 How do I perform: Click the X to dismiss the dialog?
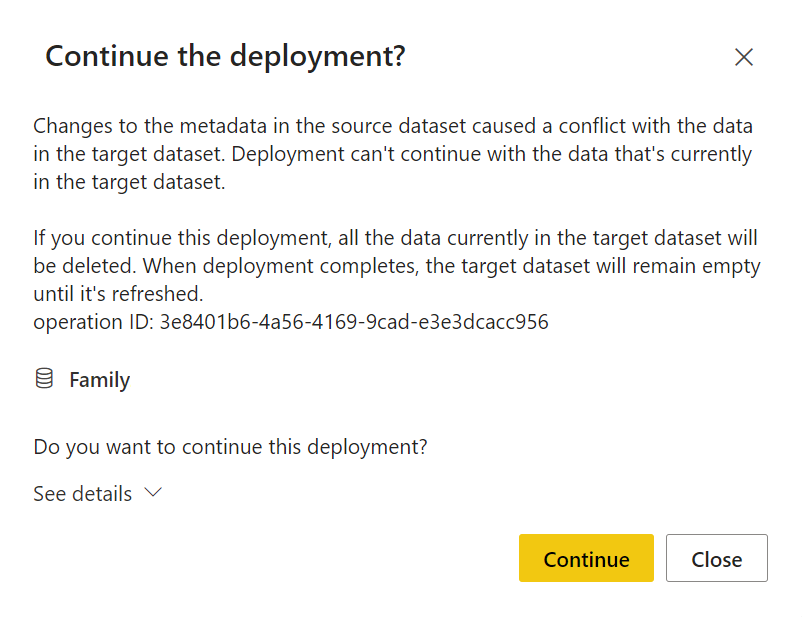[744, 57]
